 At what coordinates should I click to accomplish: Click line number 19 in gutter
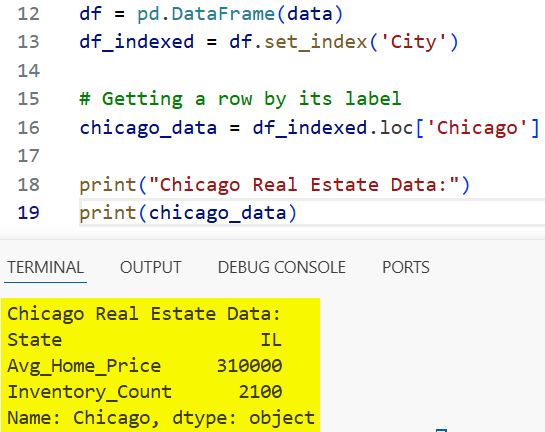tap(29, 213)
